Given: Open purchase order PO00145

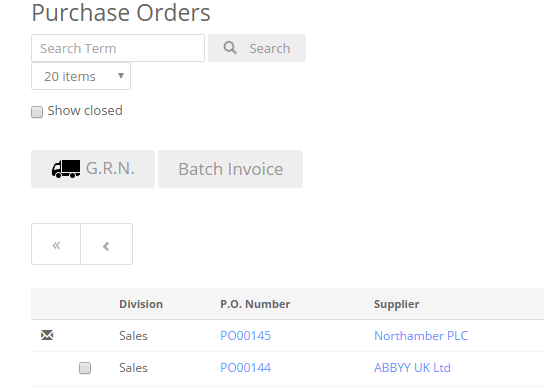Looking at the screenshot, I should pos(245,336).
